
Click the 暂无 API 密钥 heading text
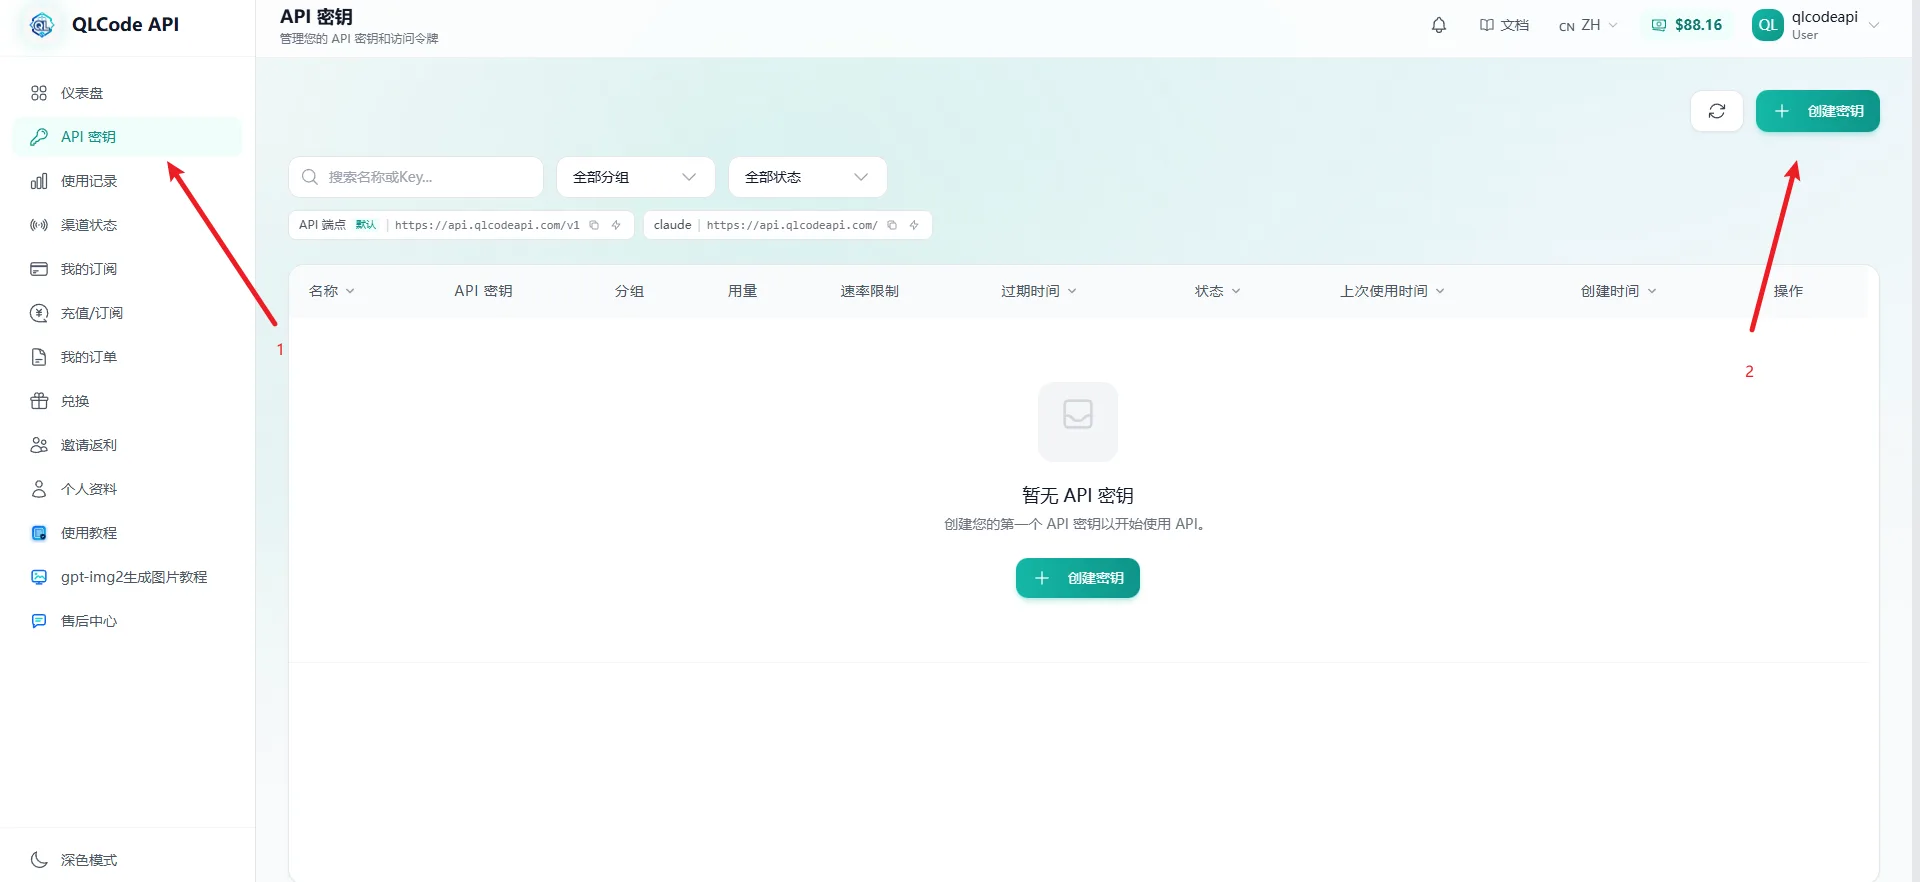(1078, 496)
